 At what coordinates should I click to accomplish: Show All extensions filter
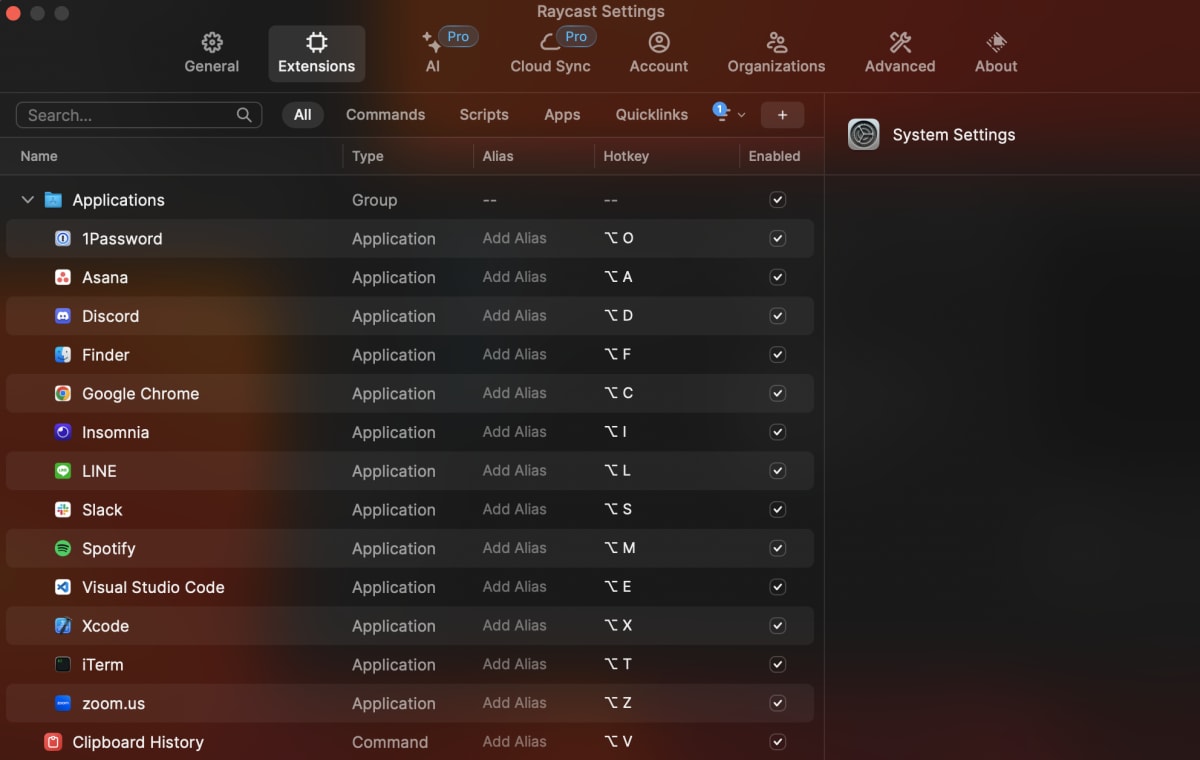pyautogui.click(x=303, y=115)
